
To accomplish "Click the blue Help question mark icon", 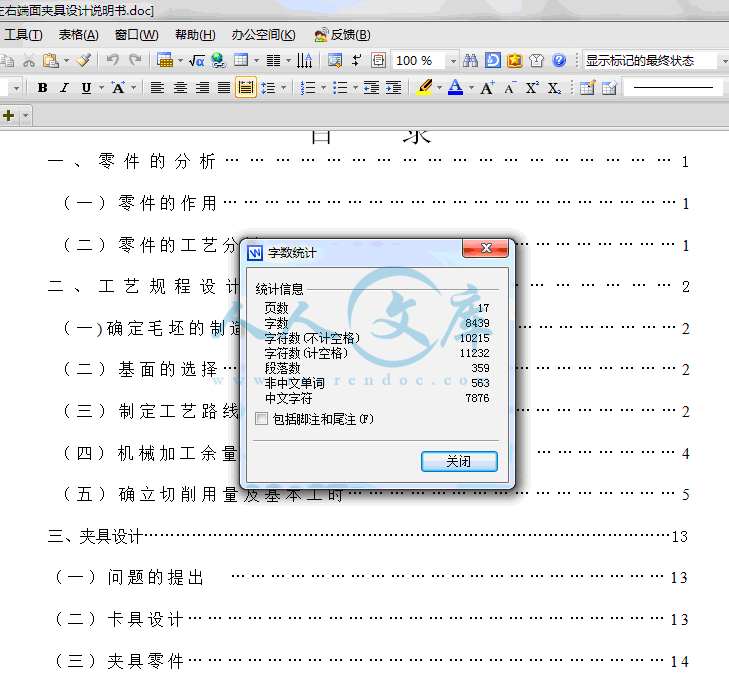I will click(559, 60).
